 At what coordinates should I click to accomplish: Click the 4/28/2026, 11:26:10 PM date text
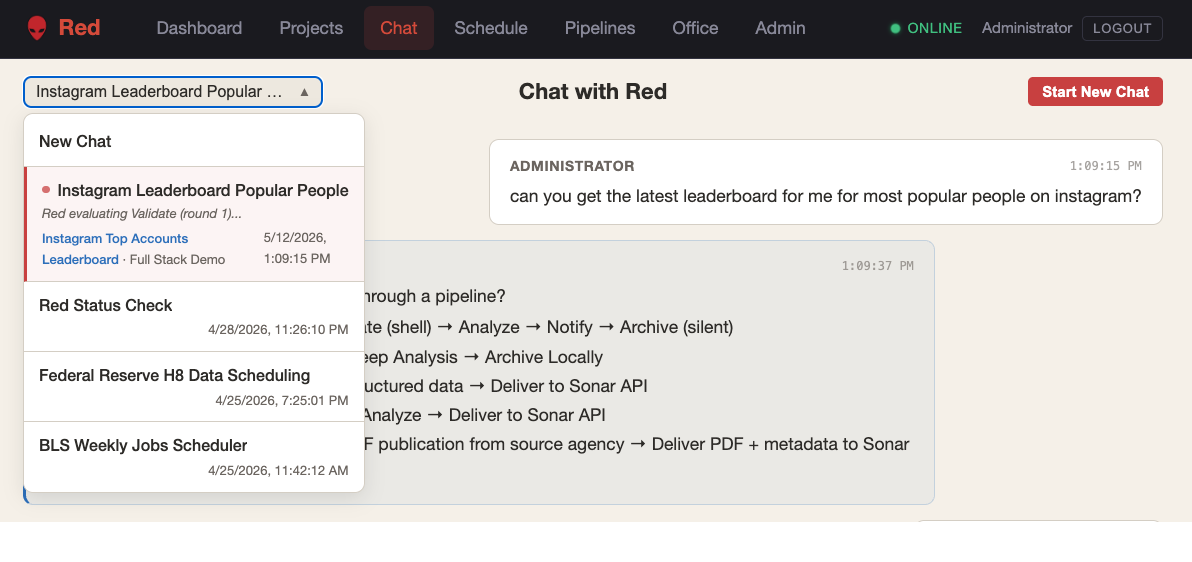pyautogui.click(x=278, y=329)
